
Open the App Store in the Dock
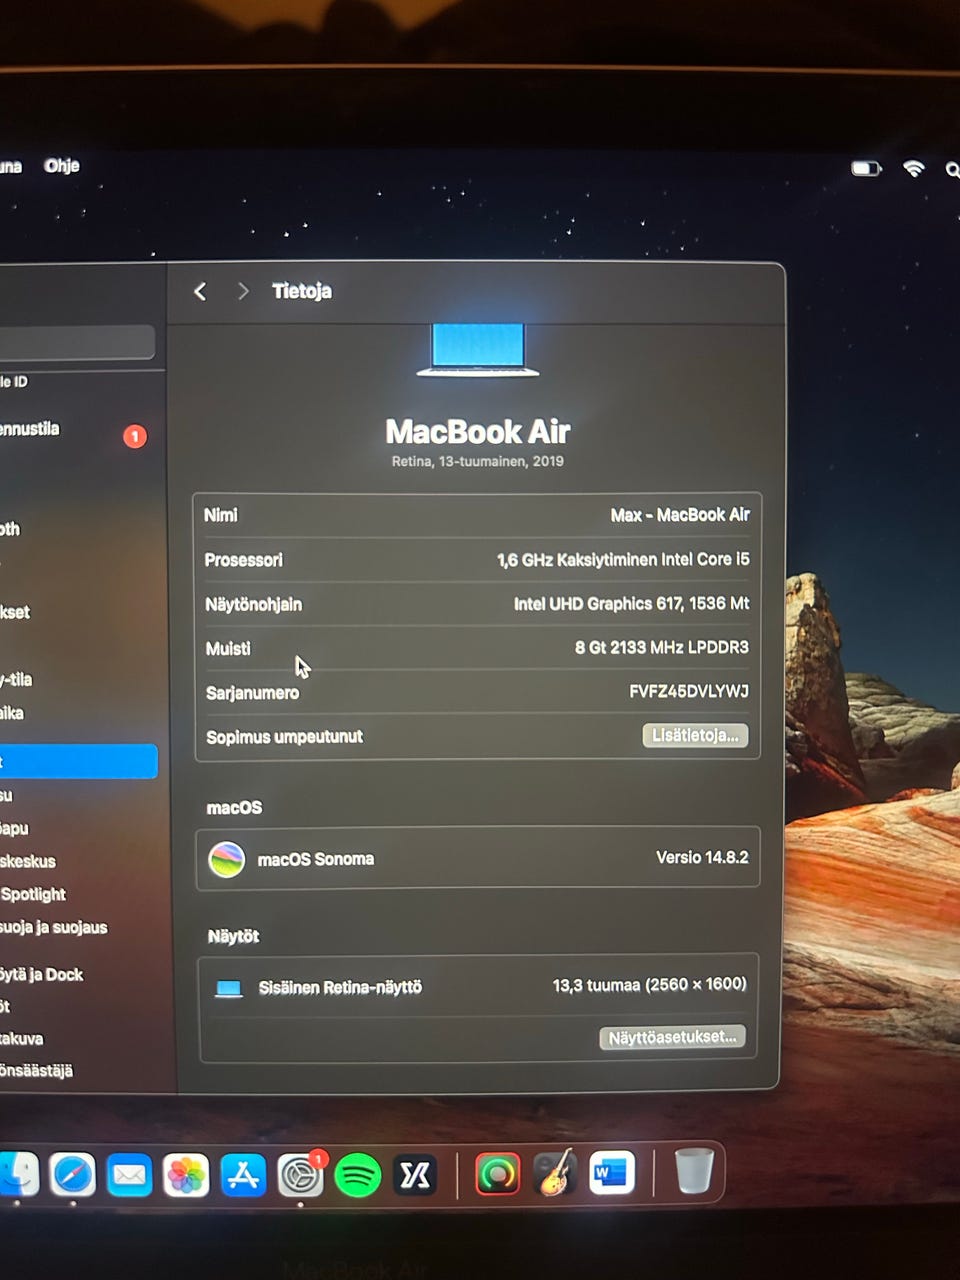point(243,1175)
